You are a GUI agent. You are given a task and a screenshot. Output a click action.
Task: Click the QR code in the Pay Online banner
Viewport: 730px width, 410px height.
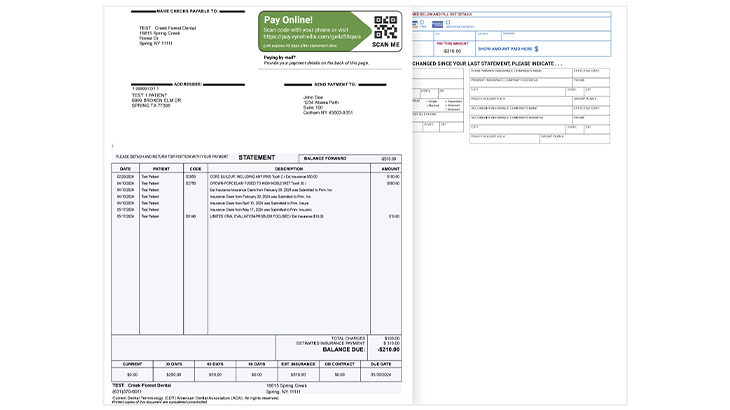pyautogui.click(x=385, y=27)
